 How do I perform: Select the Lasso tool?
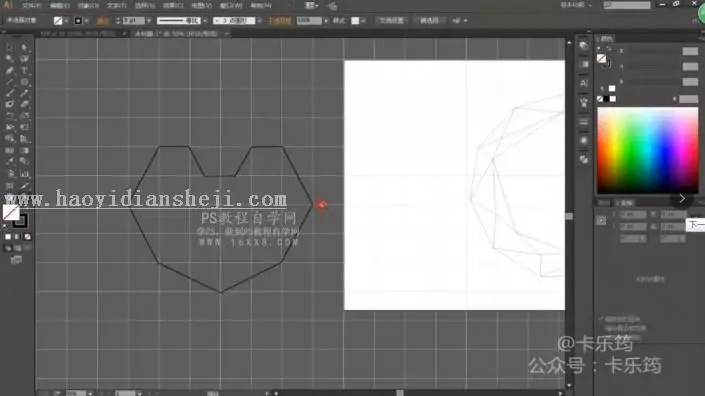[x=24, y=58]
